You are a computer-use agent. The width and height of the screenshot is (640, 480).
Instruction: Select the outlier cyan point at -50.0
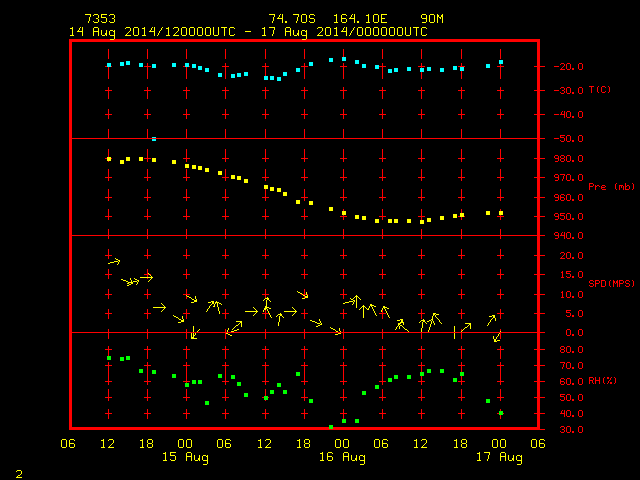point(154,139)
